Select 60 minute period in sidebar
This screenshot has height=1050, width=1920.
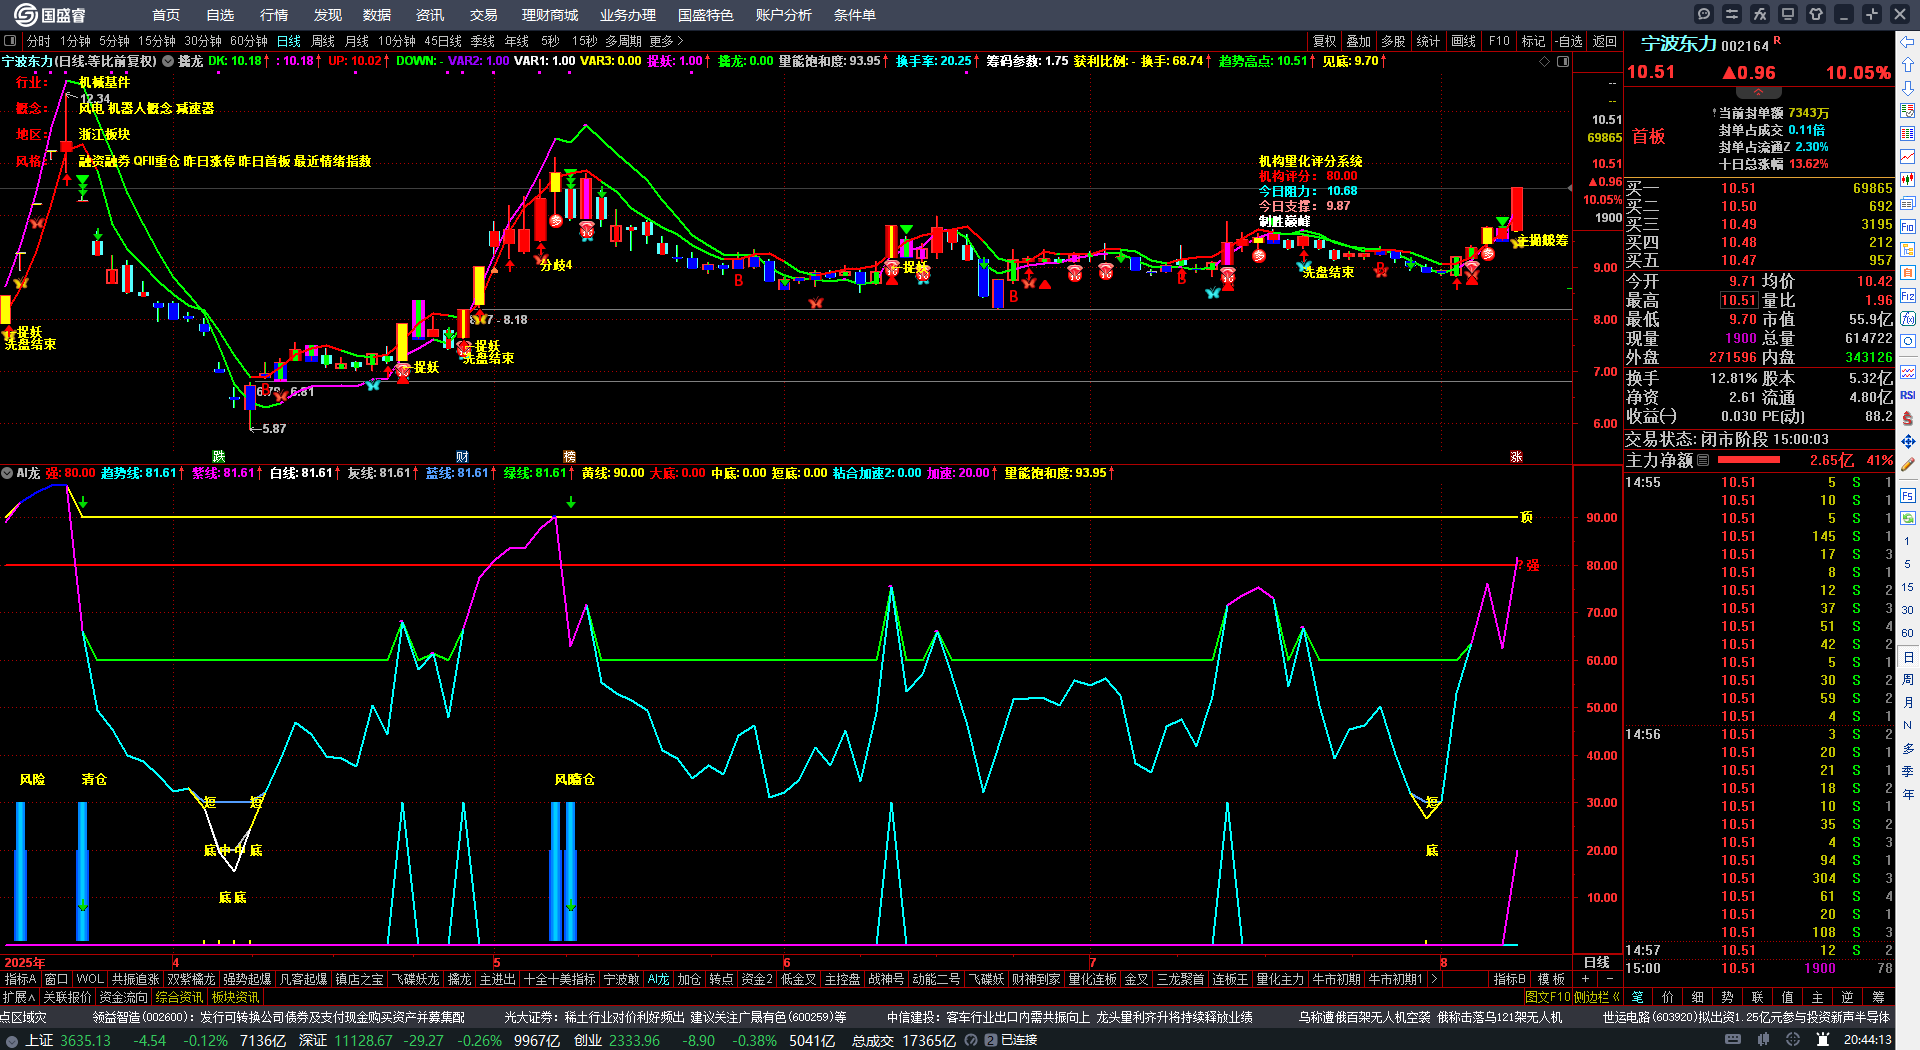point(1908,633)
